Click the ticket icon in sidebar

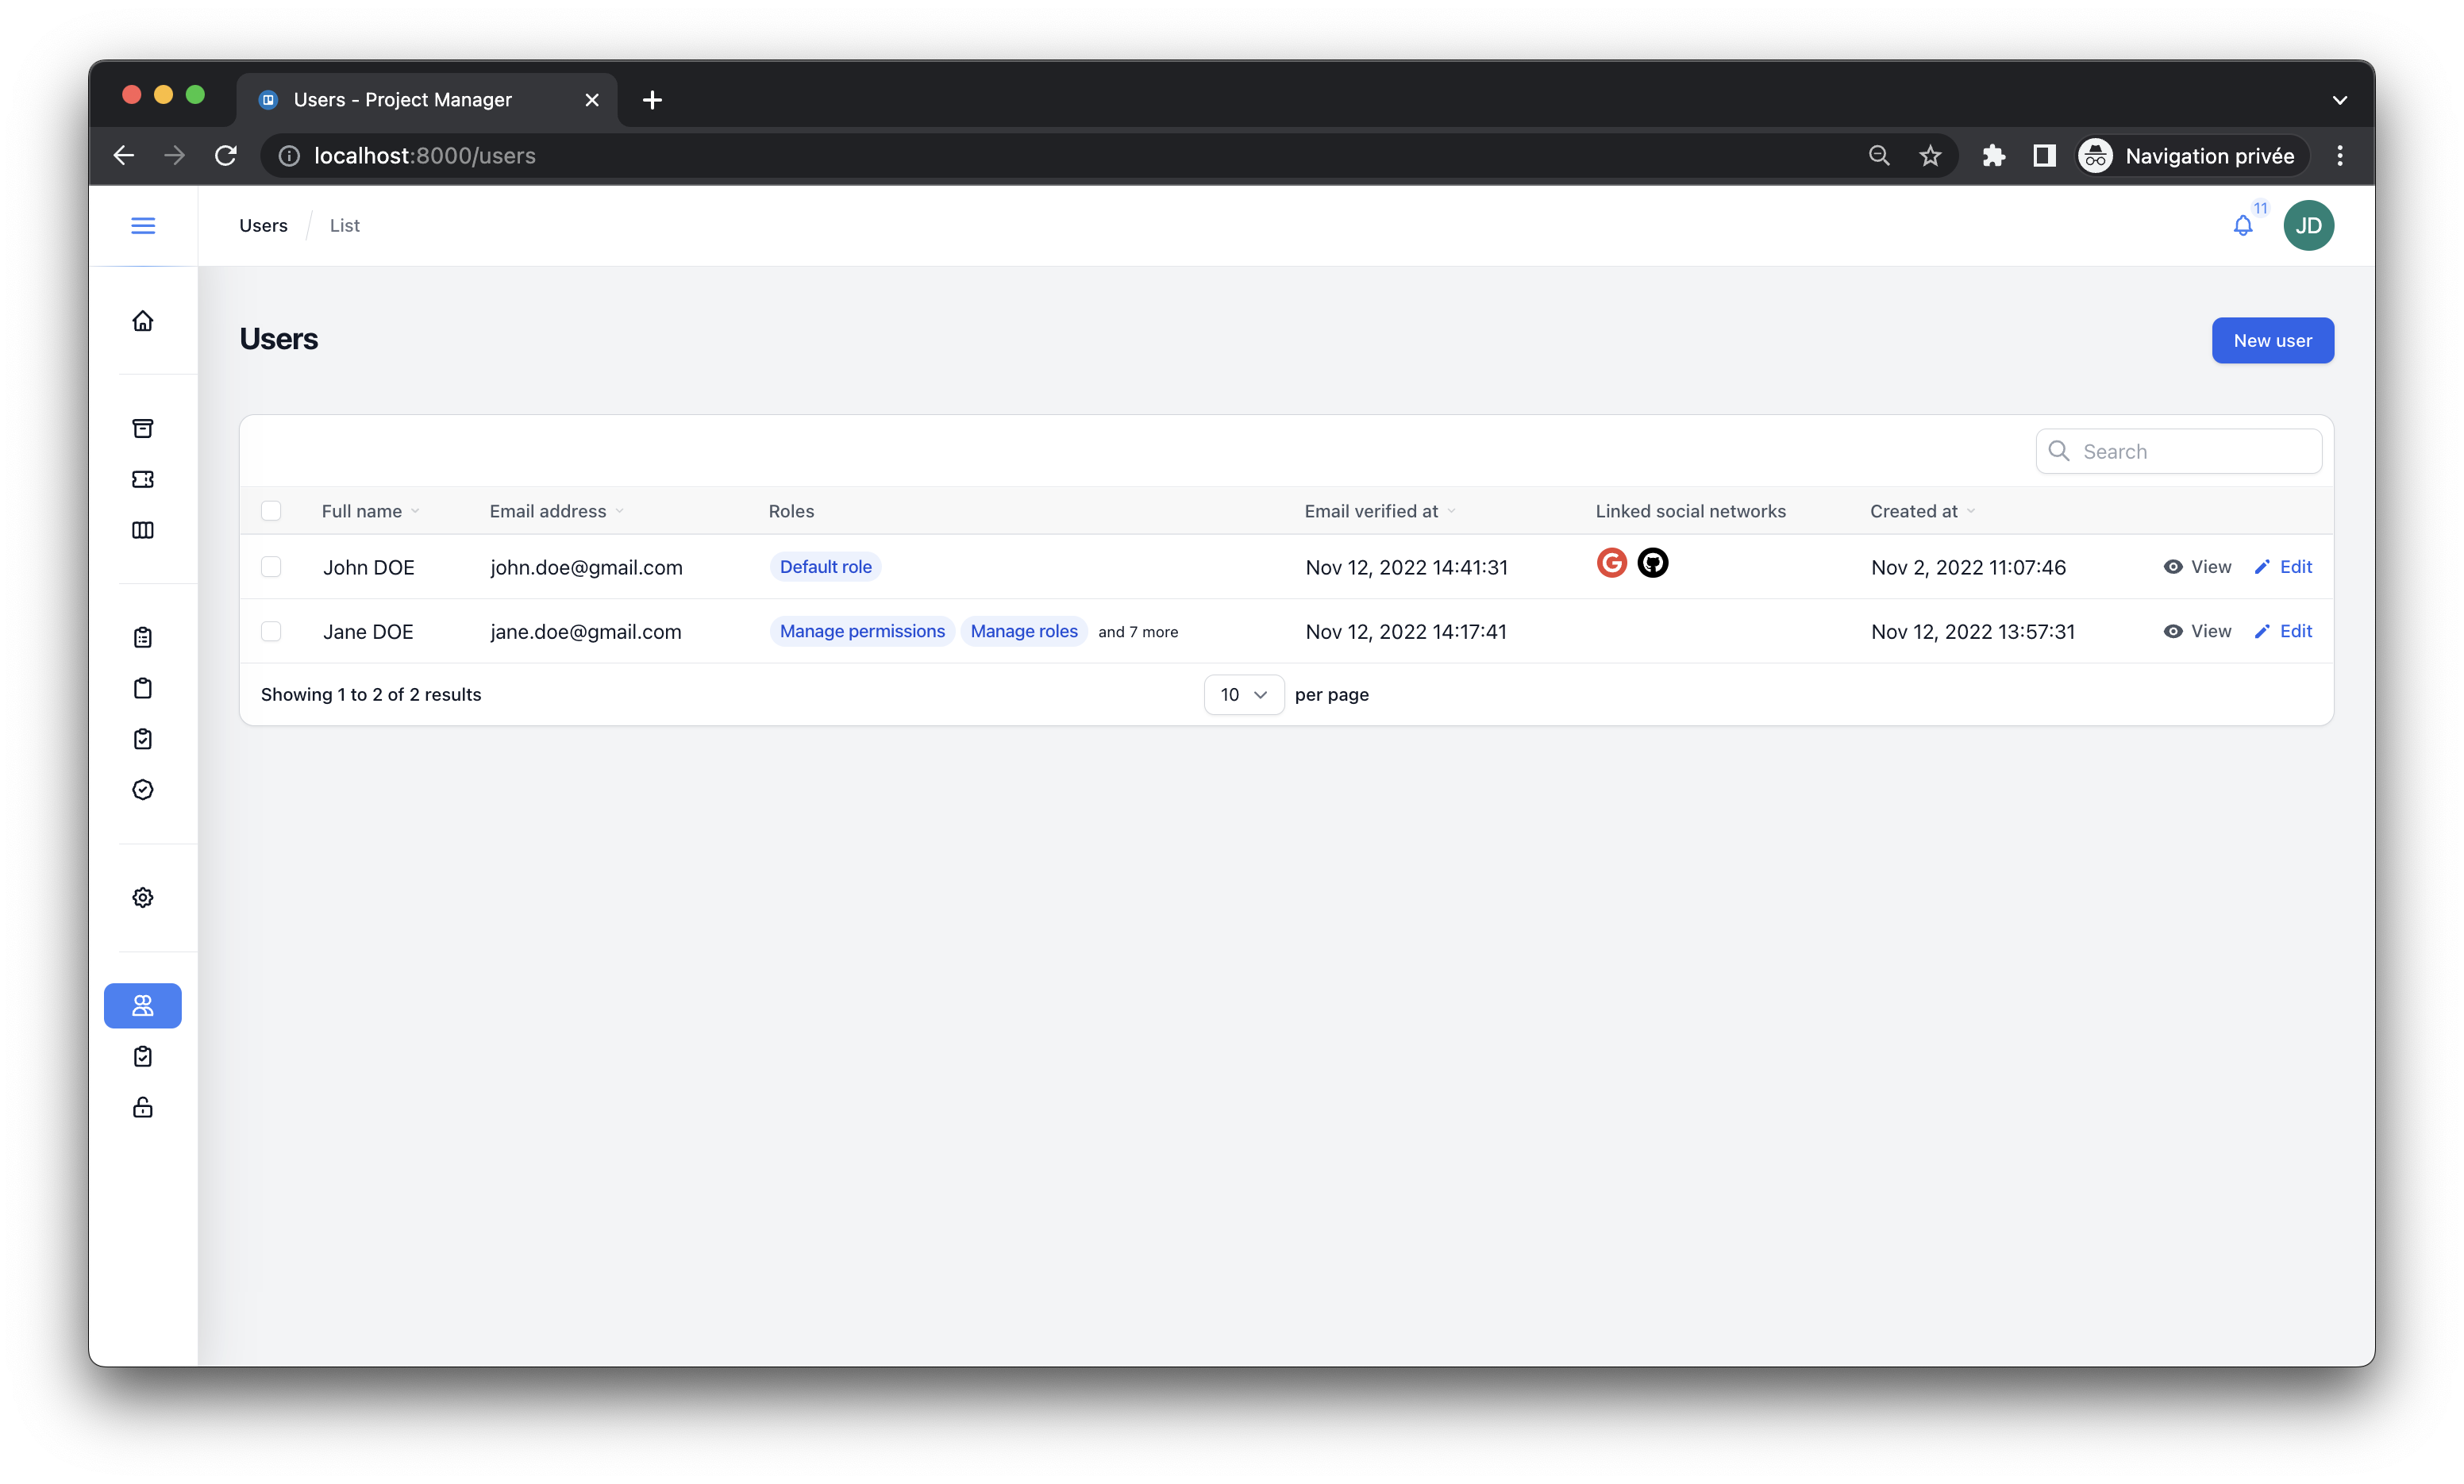click(143, 479)
